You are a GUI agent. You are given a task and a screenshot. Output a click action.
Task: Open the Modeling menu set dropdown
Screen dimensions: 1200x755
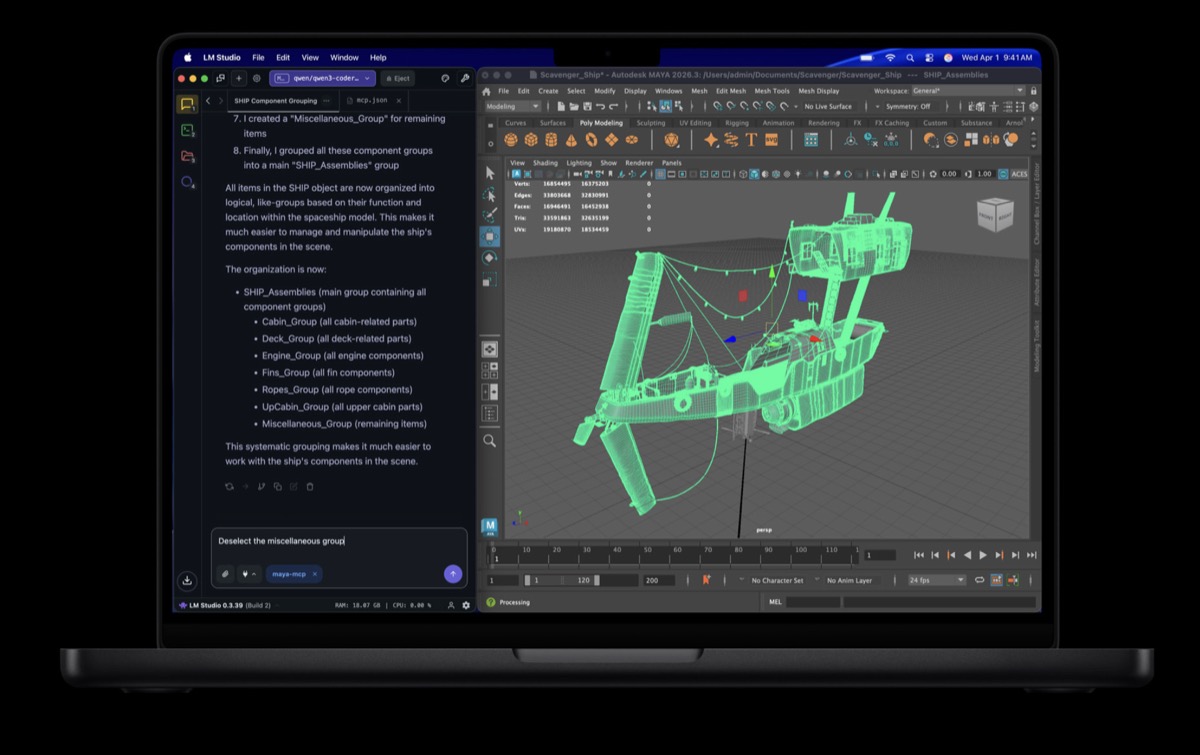[x=513, y=106]
